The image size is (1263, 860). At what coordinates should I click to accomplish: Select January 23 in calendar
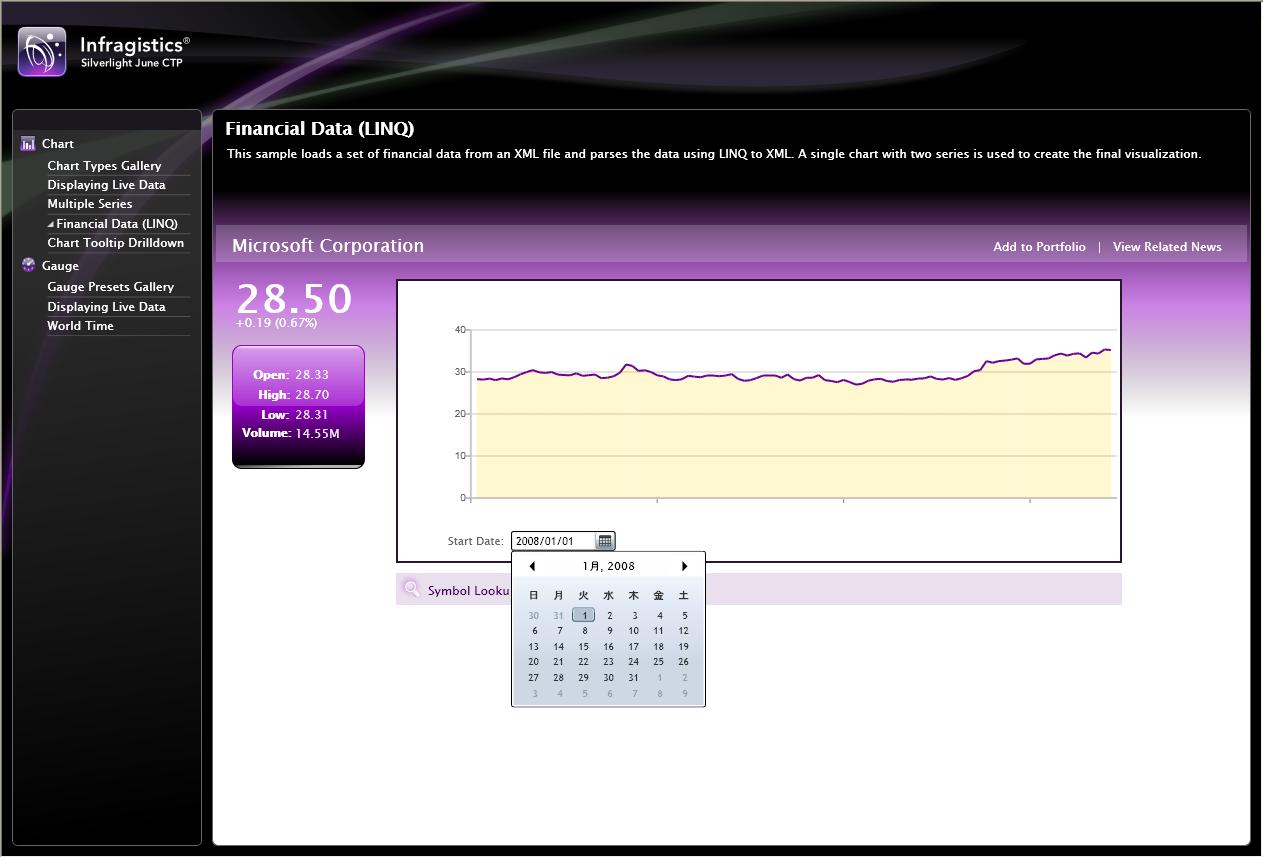coord(609,662)
